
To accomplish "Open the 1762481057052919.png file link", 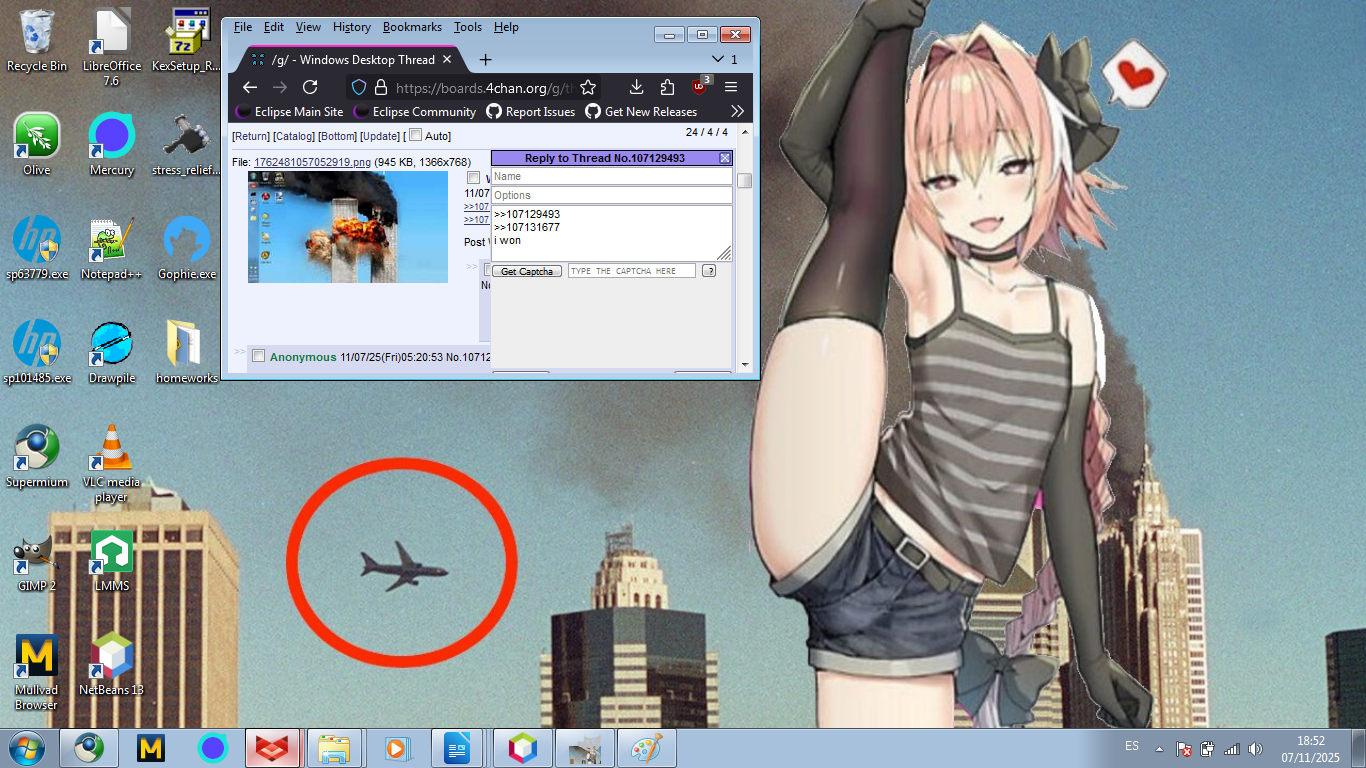I will tap(313, 162).
